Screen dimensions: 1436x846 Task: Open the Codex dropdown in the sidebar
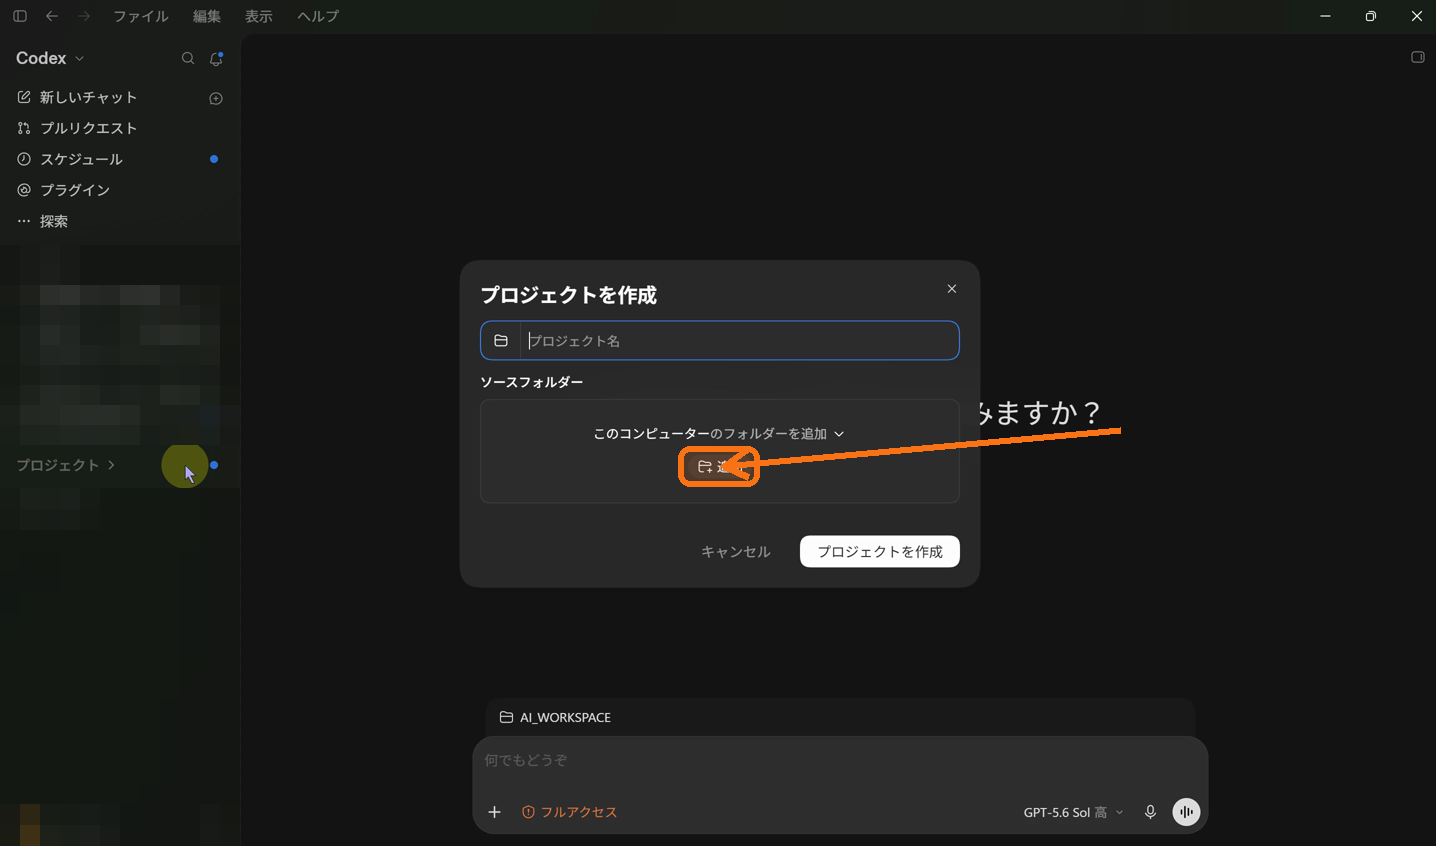coord(50,58)
